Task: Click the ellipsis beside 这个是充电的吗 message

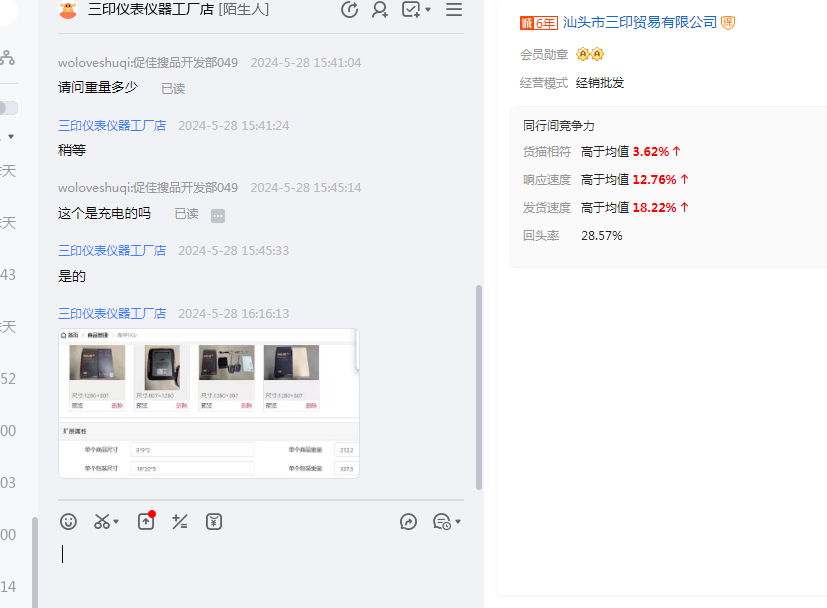Action: pos(218,215)
